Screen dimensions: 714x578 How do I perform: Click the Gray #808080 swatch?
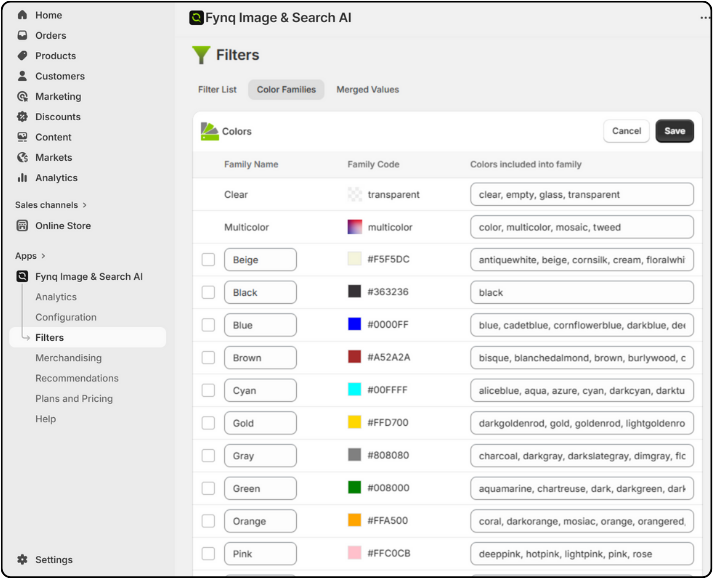tap(355, 455)
